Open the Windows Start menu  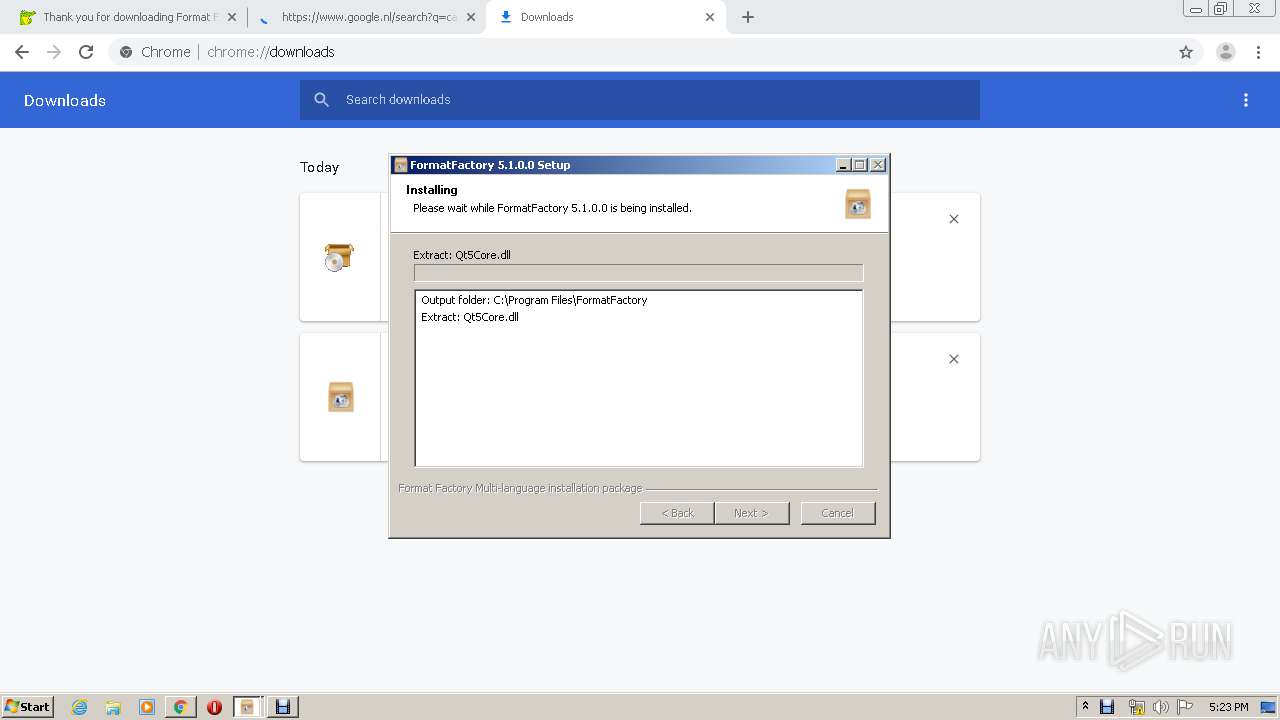coord(28,707)
